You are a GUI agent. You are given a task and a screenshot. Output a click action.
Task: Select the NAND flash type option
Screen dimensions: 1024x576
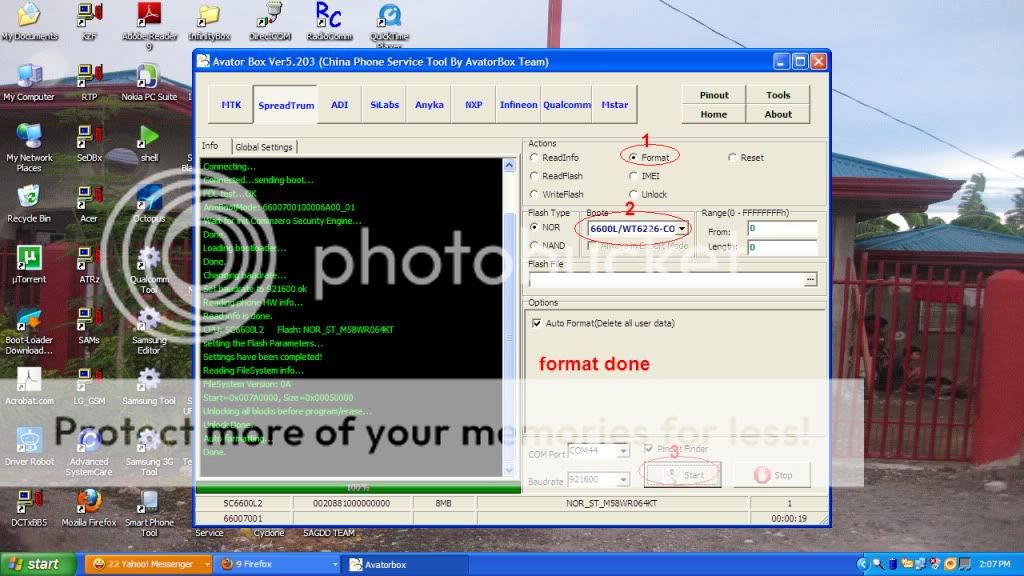(x=535, y=245)
